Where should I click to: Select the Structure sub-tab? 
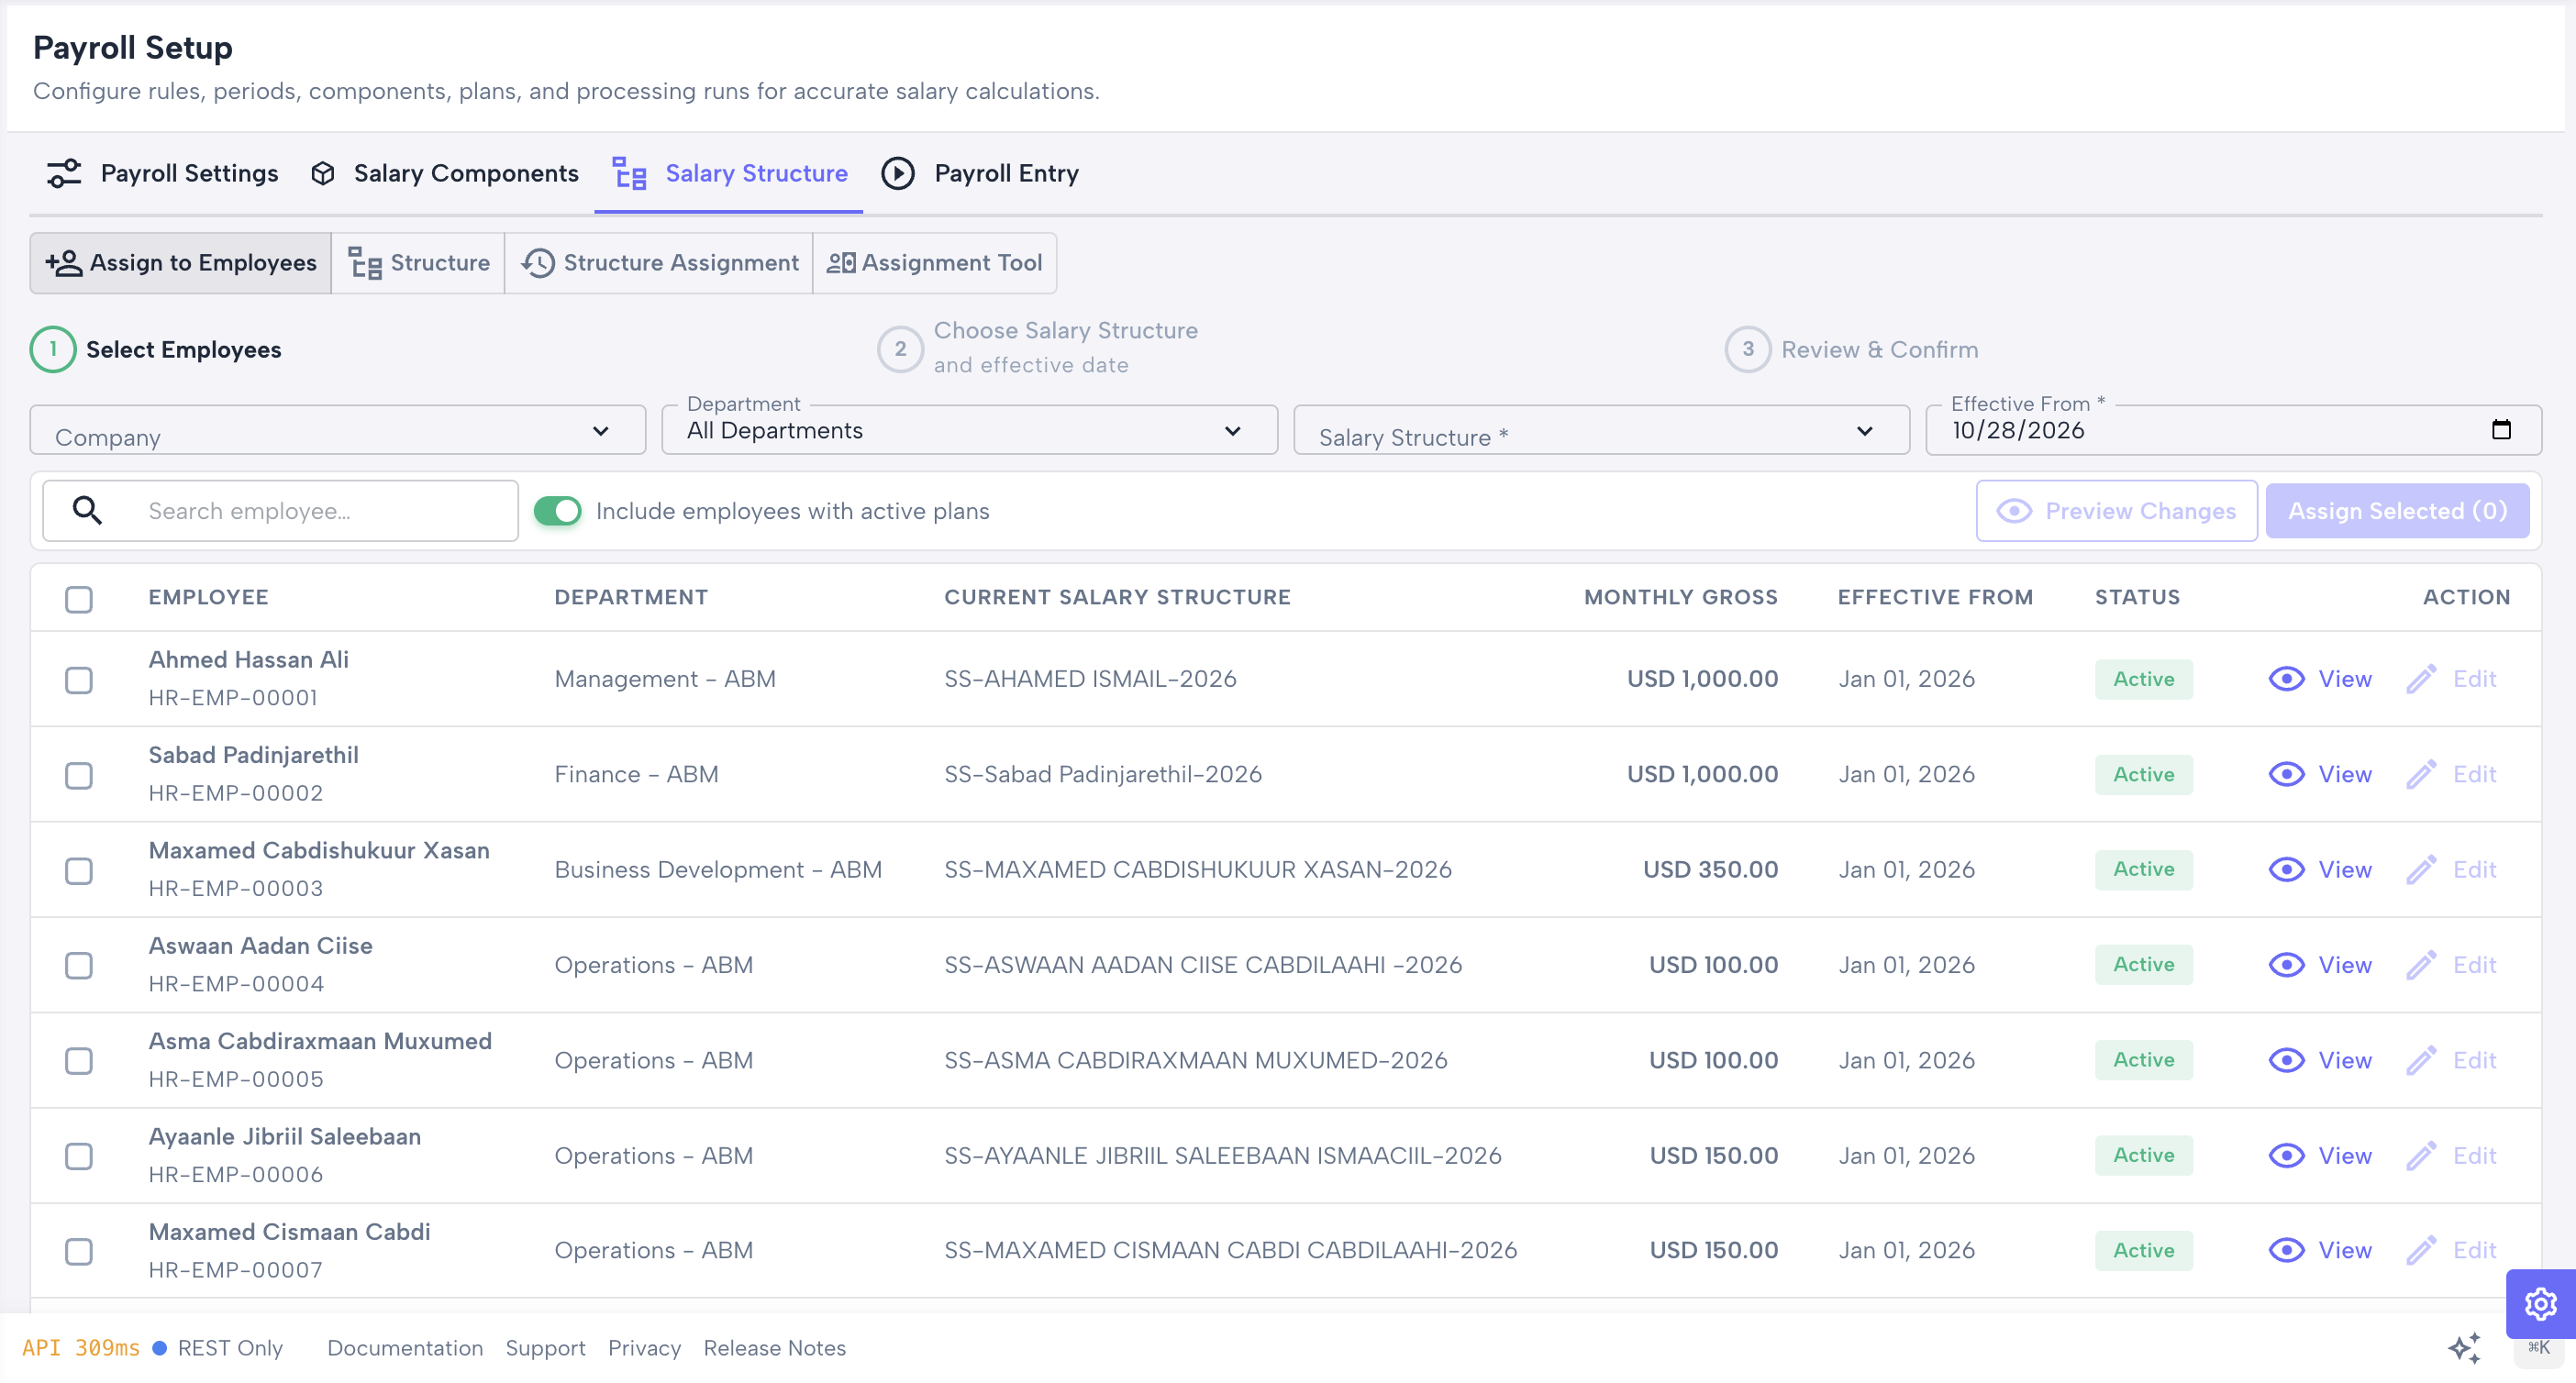tap(418, 263)
